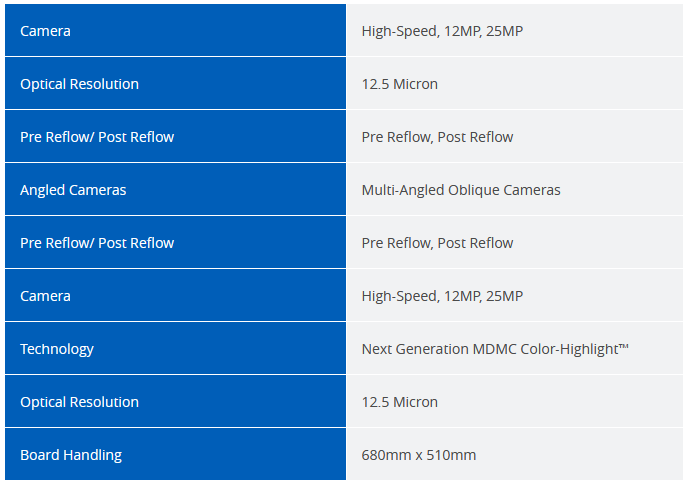Click the lower "Pre Reflow/ Post Reflow" label

(x=97, y=243)
